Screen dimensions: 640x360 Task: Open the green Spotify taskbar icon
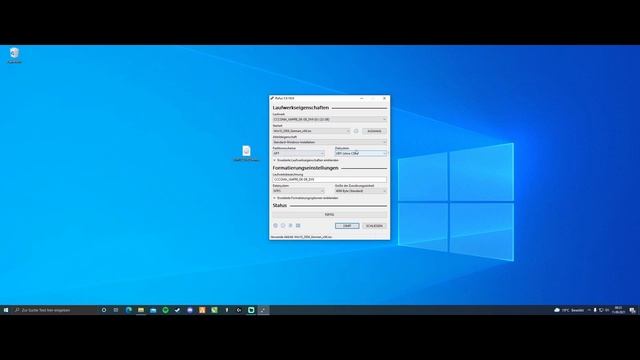[165, 310]
